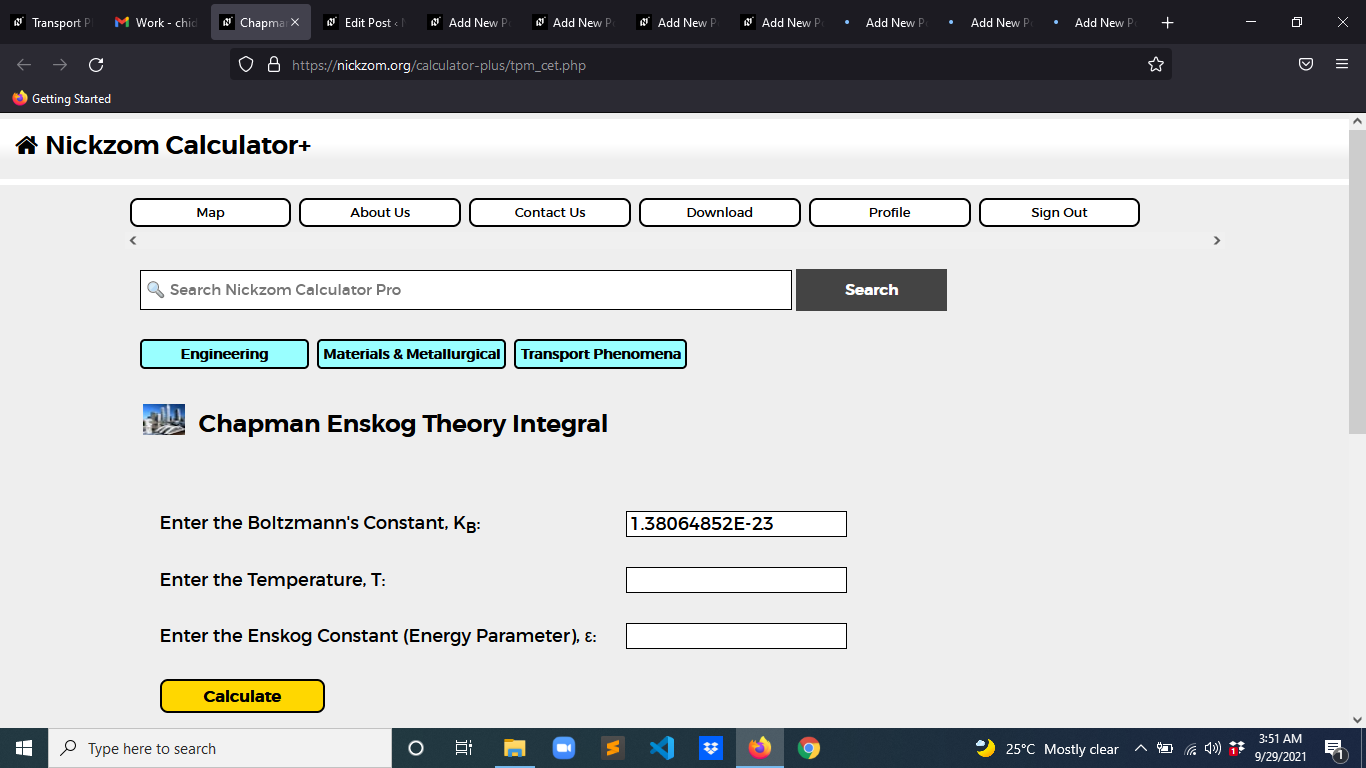The width and height of the screenshot is (1366, 768).
Task: Open Sublime Text from the taskbar
Action: [x=613, y=748]
